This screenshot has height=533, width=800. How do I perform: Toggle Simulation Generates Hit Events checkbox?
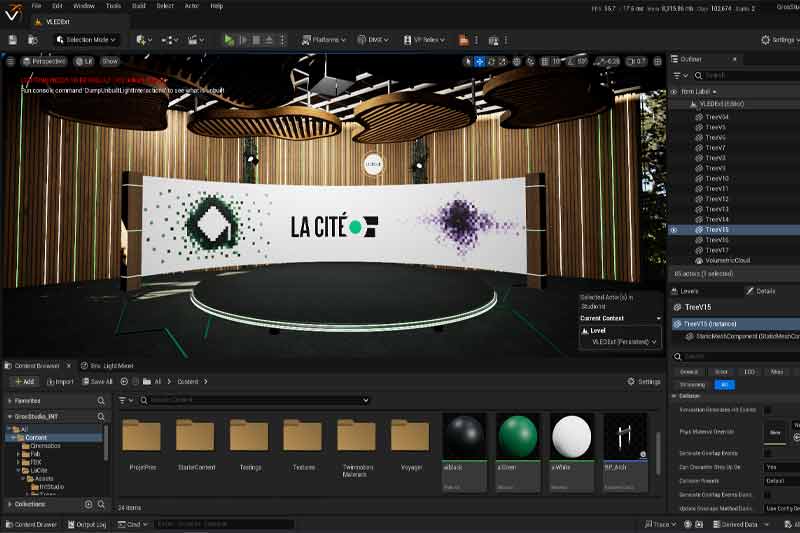767,410
